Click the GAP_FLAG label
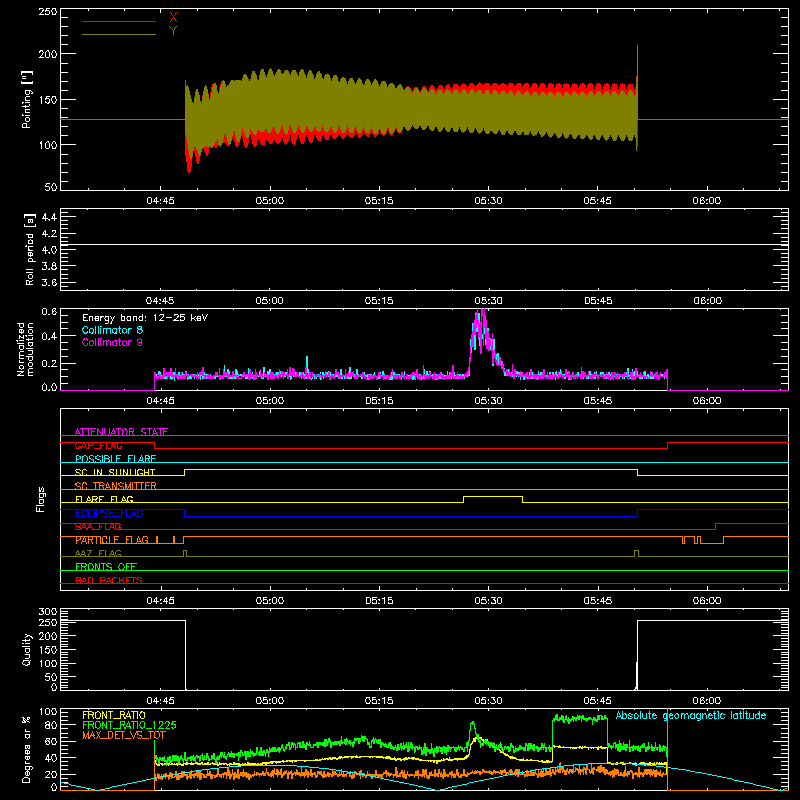The width and height of the screenshot is (800, 800). click(98, 445)
